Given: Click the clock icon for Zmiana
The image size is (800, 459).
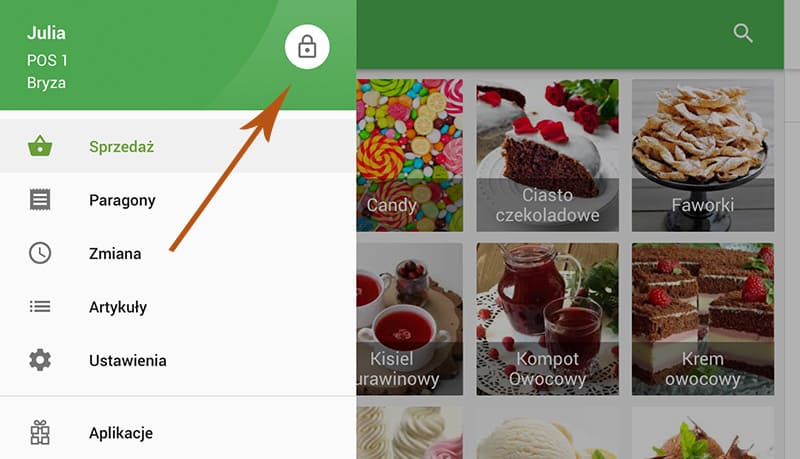Looking at the screenshot, I should click(x=40, y=253).
